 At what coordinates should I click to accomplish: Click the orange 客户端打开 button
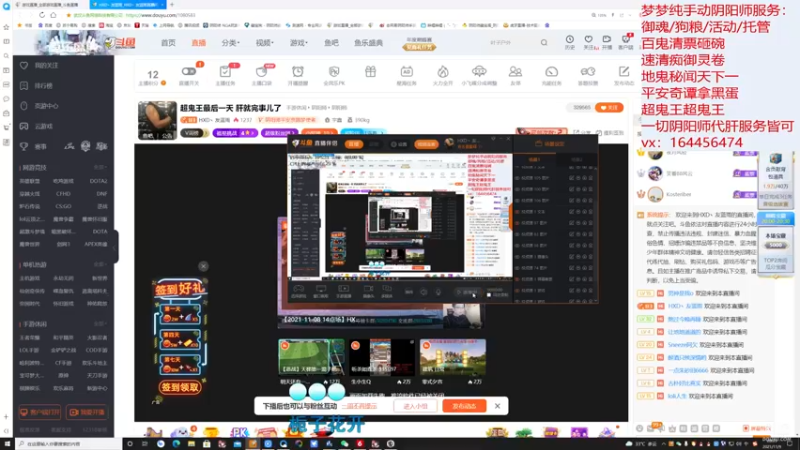[x=40, y=412]
